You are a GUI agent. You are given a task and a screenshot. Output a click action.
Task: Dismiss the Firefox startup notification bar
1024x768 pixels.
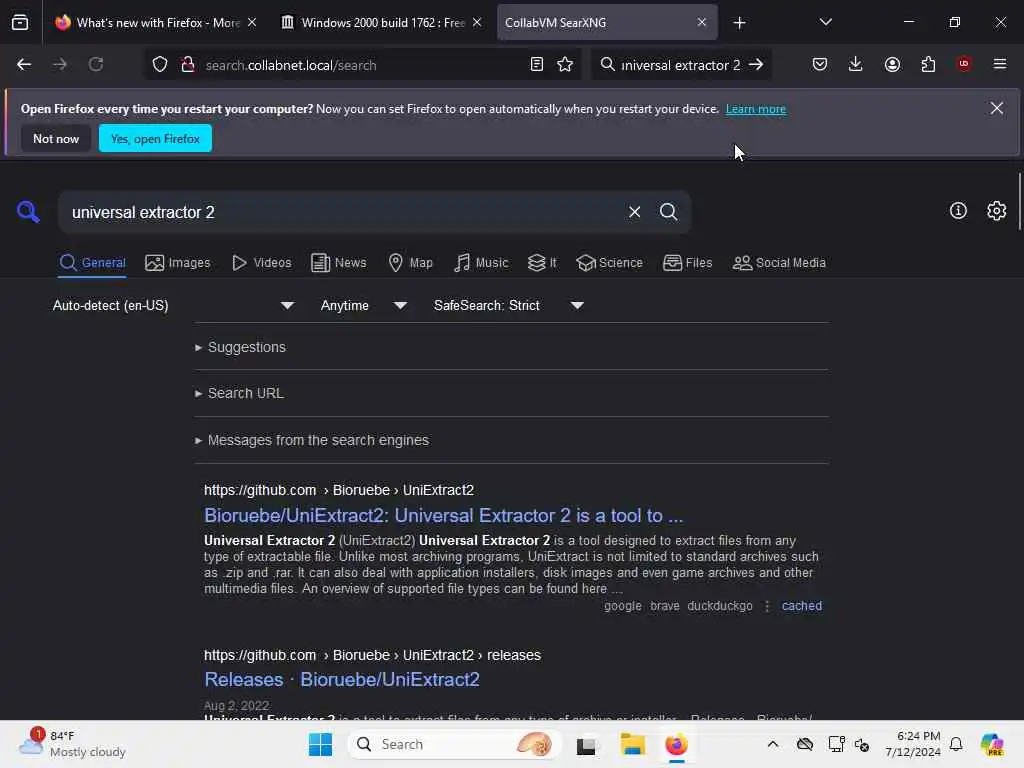tap(997, 108)
